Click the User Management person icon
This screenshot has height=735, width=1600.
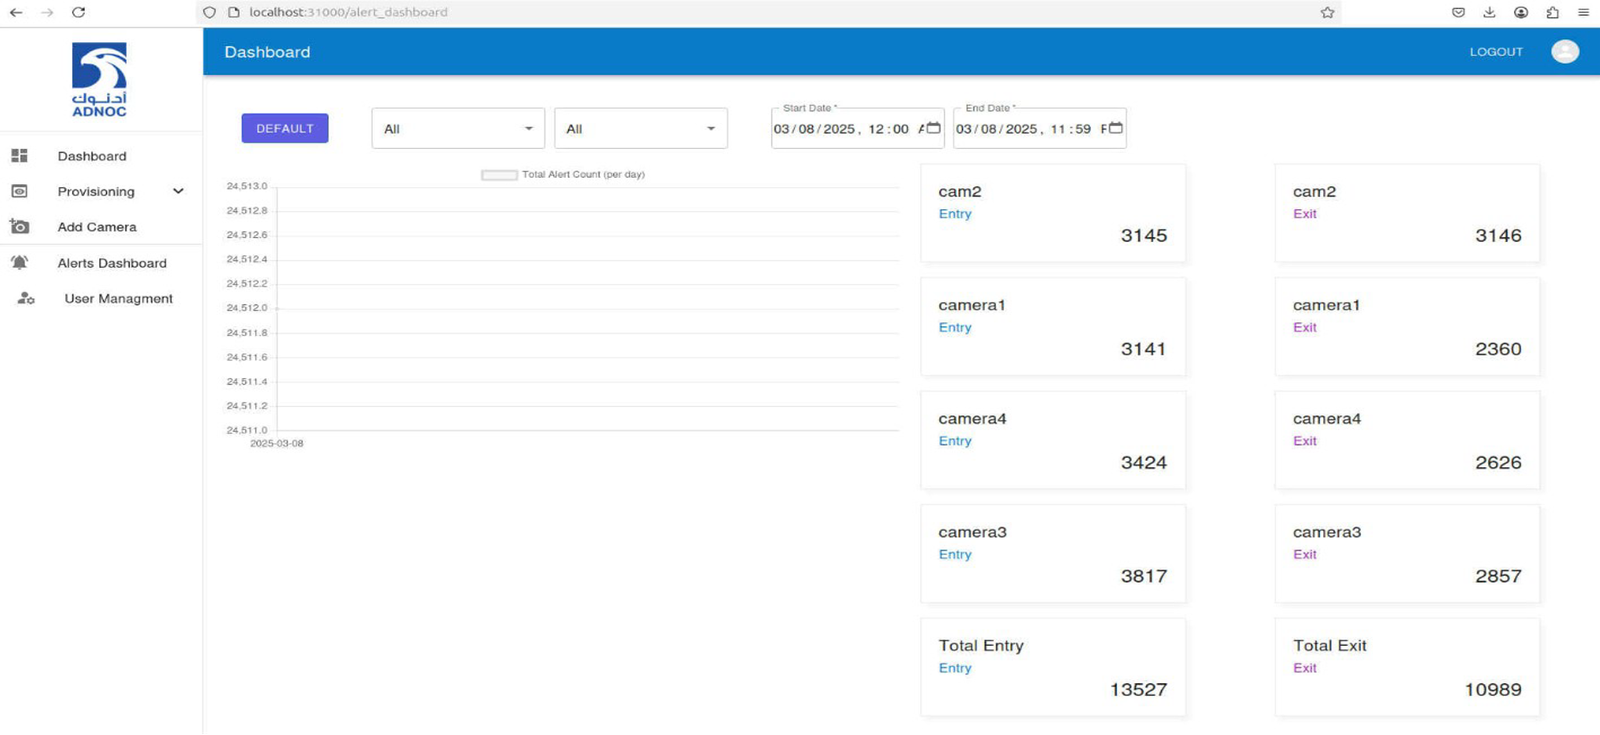pos(26,299)
